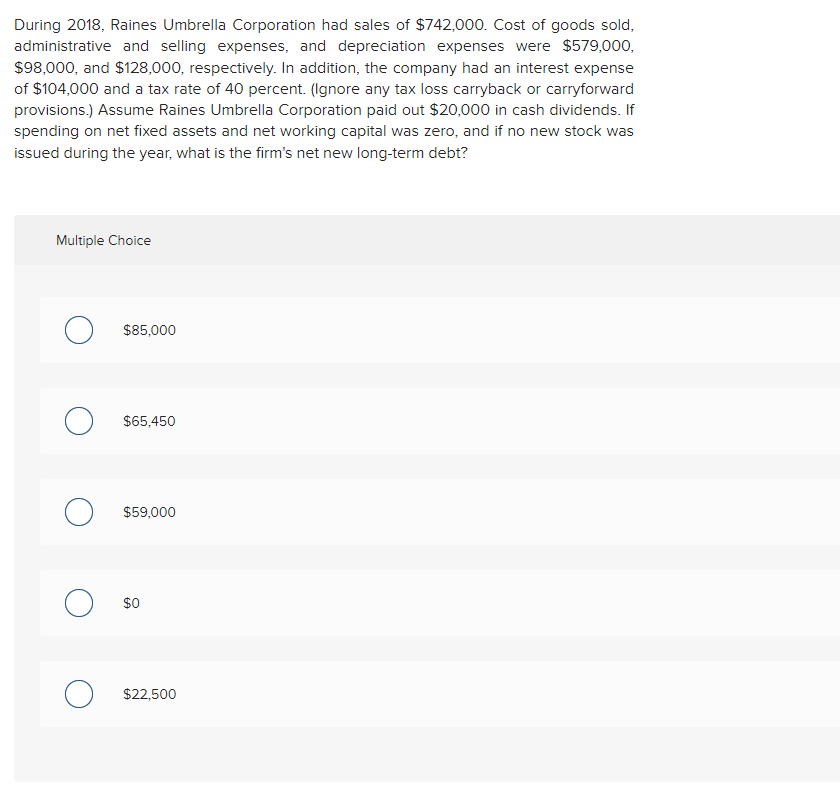Click the $98,000 amount in question text
This screenshot has height=786, width=840.
coord(47,68)
